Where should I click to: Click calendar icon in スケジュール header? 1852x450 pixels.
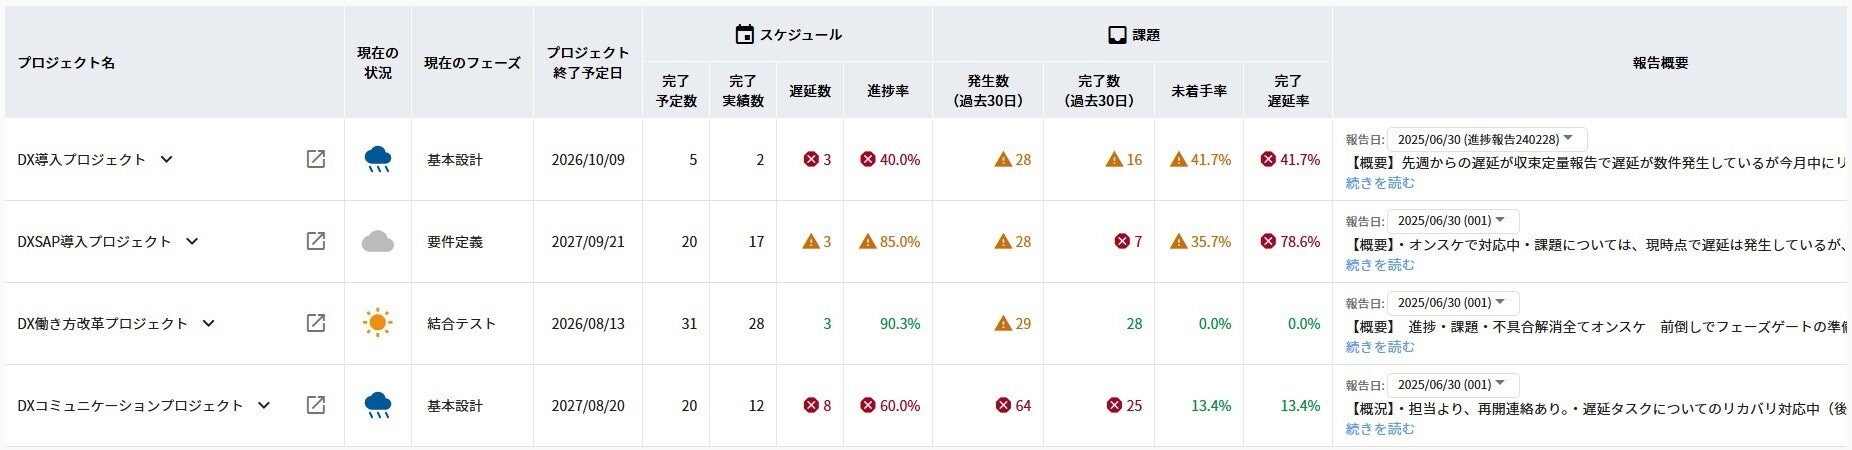click(744, 35)
